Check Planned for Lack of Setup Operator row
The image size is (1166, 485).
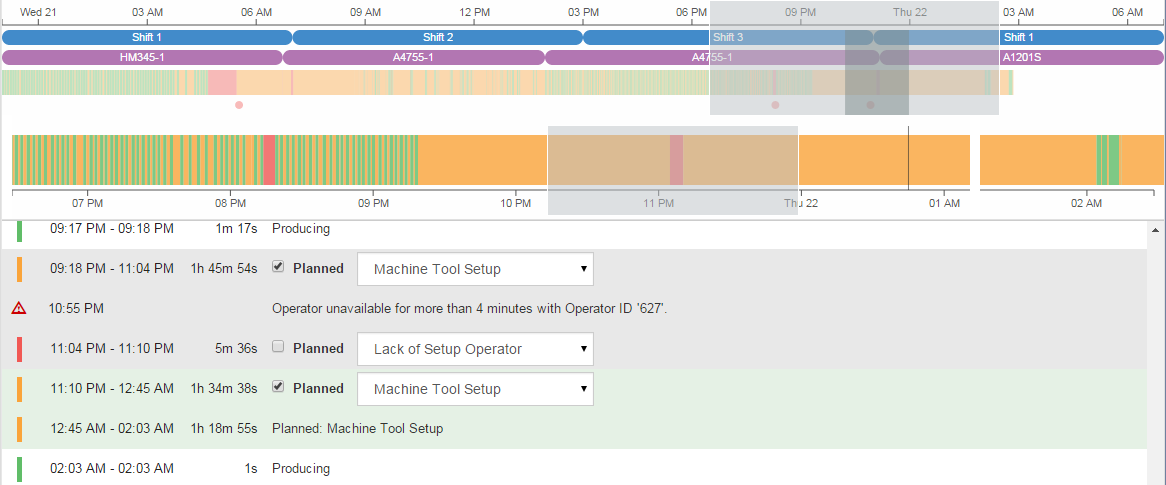click(279, 347)
